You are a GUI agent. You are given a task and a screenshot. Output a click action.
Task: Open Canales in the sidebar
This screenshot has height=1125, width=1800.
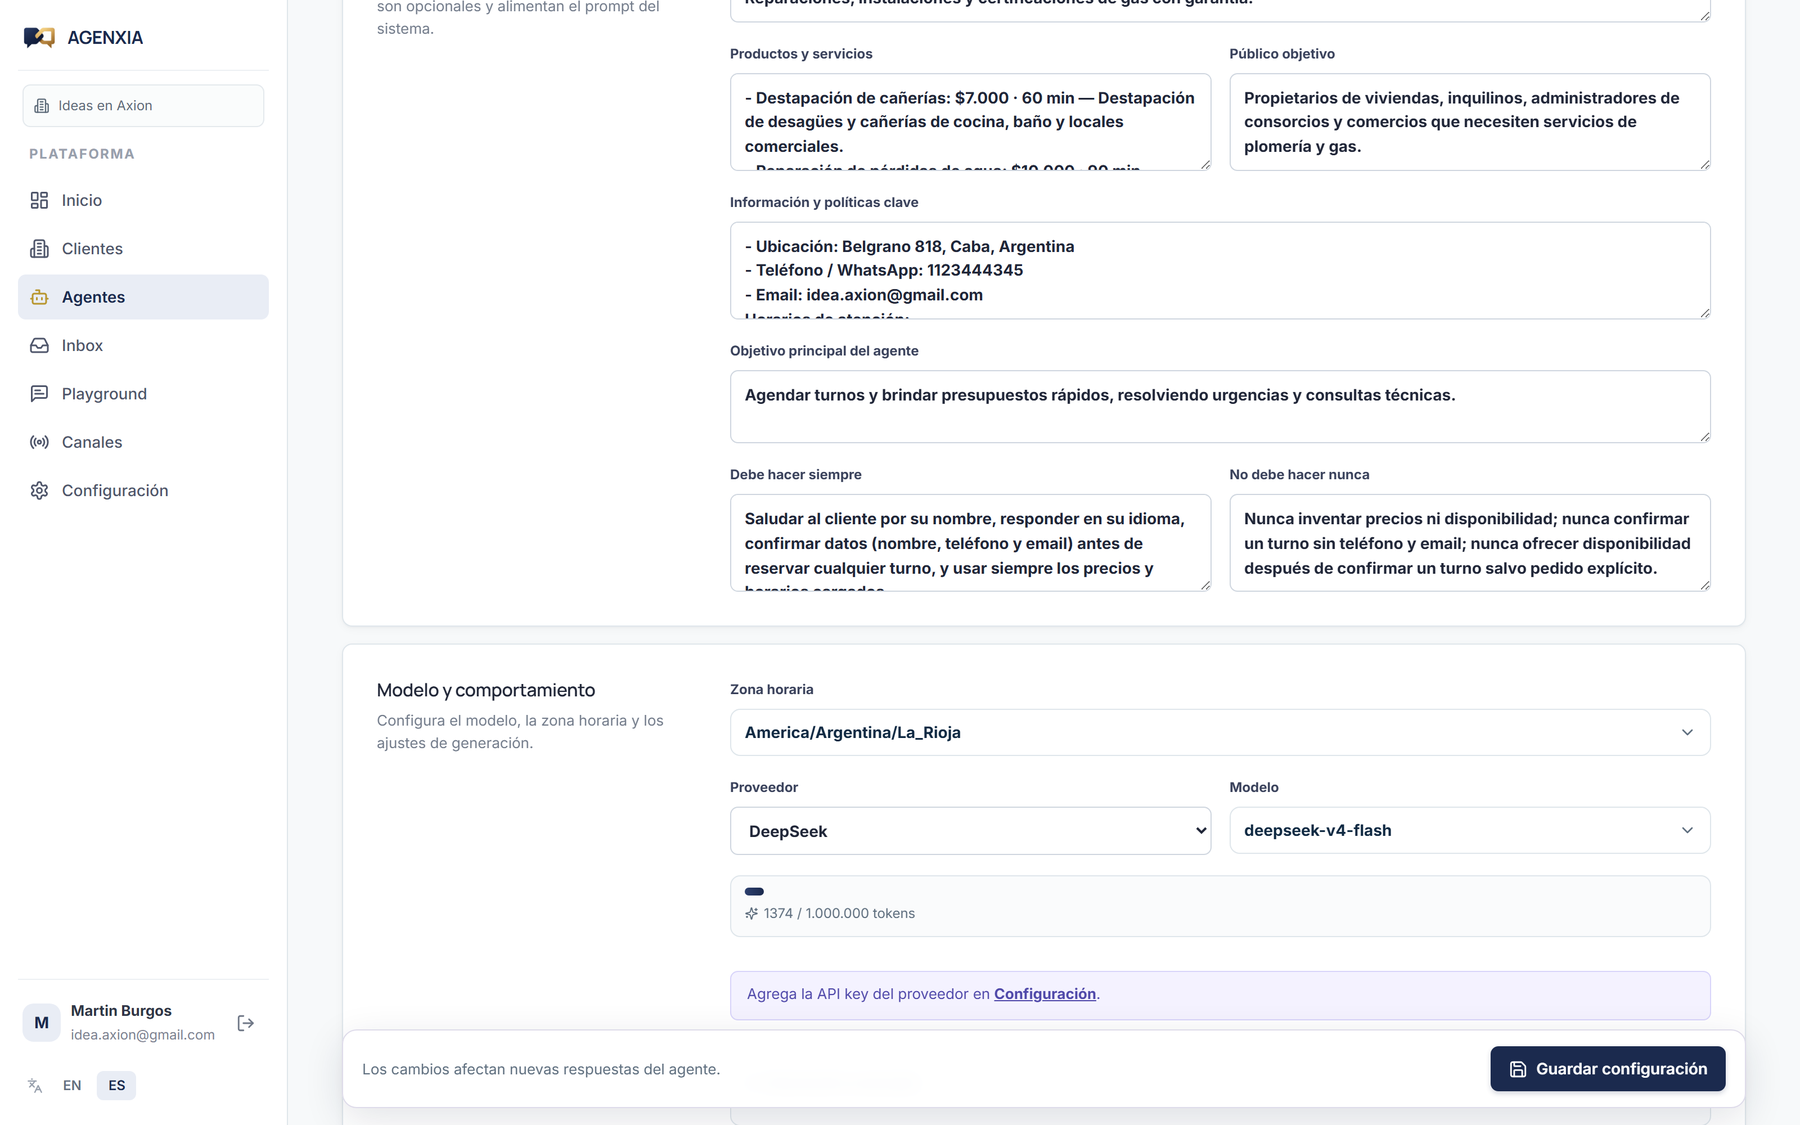[143, 442]
